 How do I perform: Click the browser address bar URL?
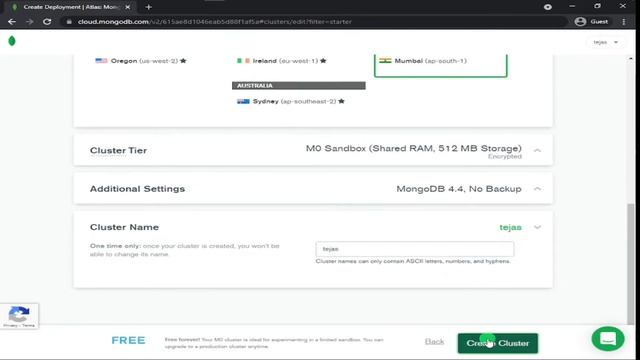[x=215, y=22]
